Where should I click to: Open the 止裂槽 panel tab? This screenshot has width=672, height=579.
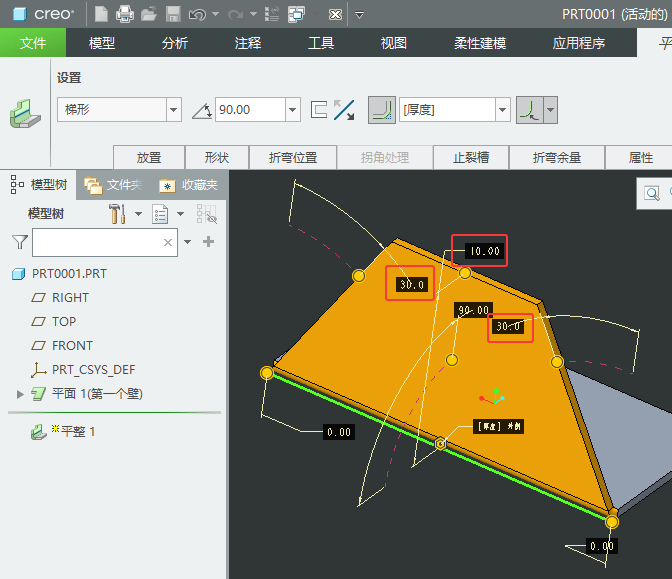coord(471,157)
